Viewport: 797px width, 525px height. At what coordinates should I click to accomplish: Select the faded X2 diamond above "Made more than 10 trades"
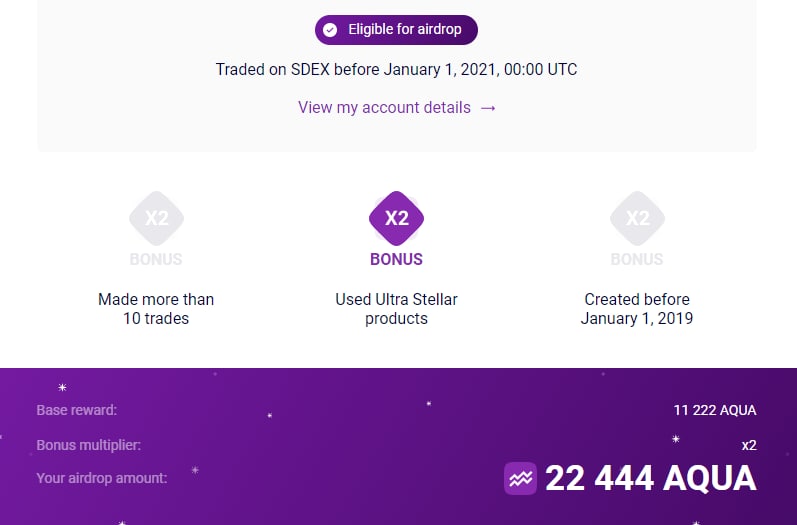click(156, 217)
